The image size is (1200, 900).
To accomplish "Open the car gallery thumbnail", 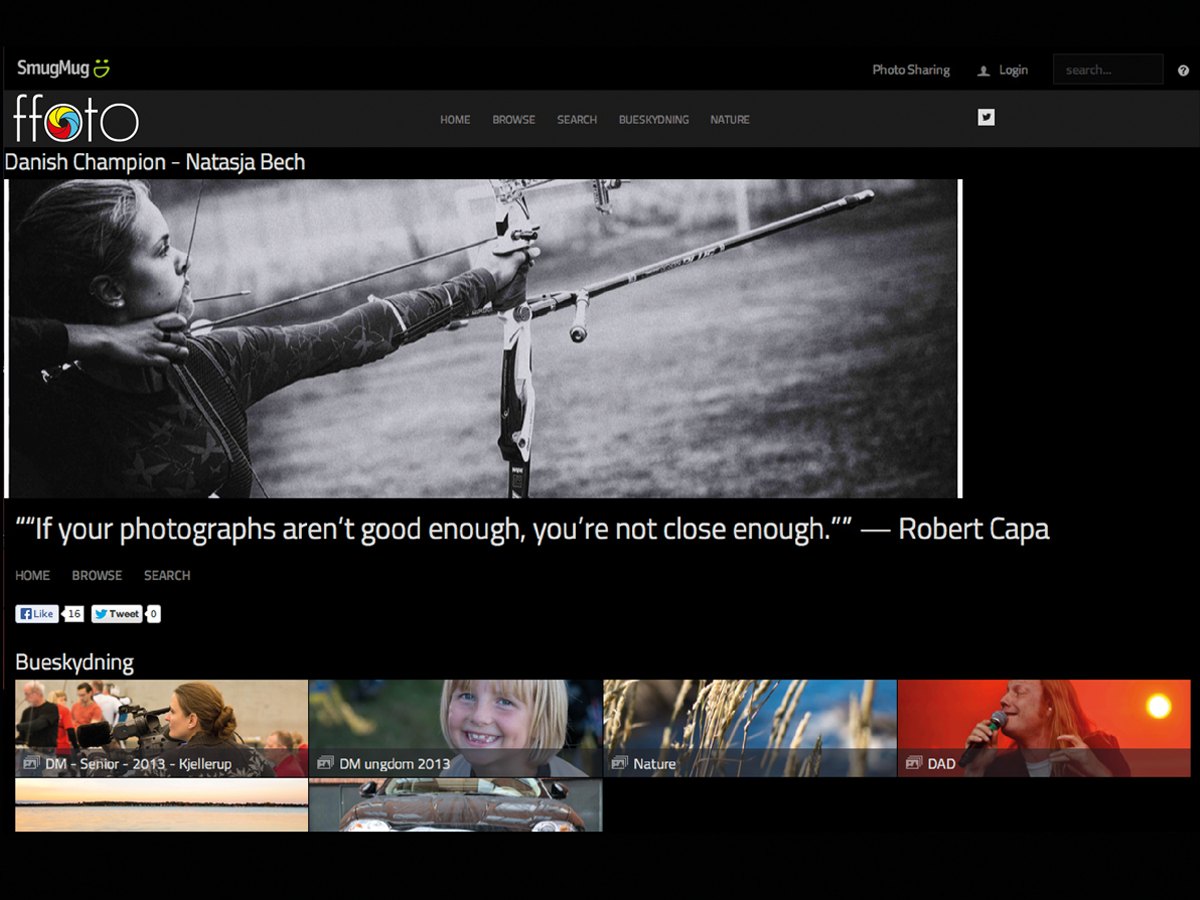I will click(456, 805).
